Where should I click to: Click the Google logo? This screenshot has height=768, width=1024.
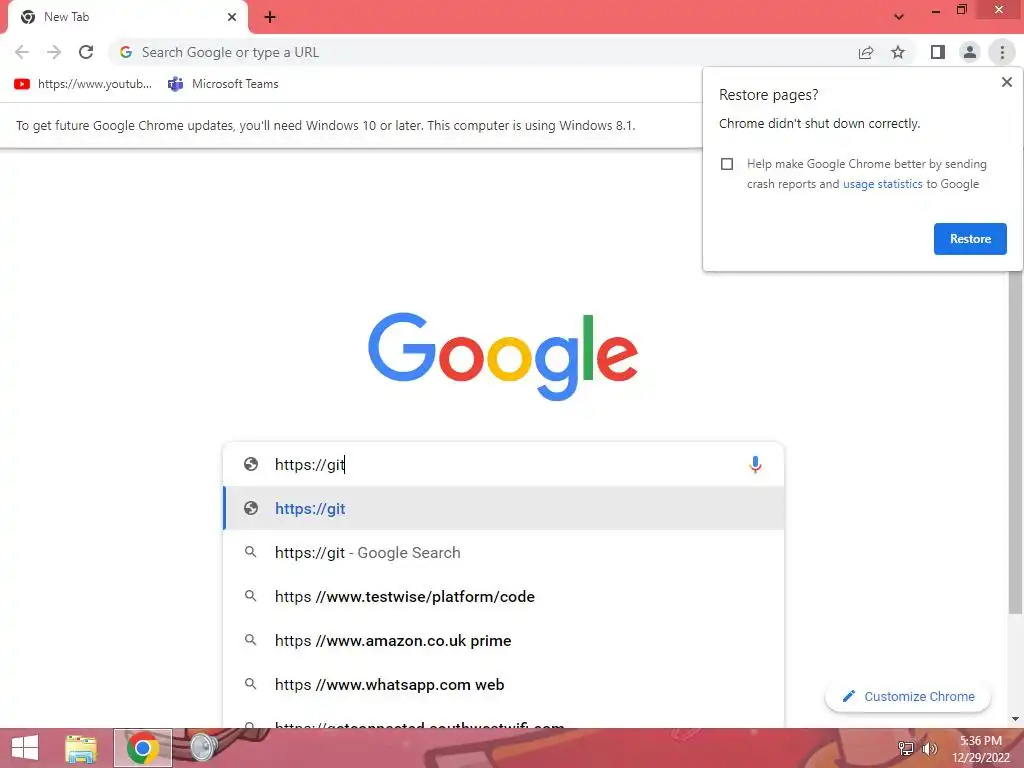click(503, 356)
